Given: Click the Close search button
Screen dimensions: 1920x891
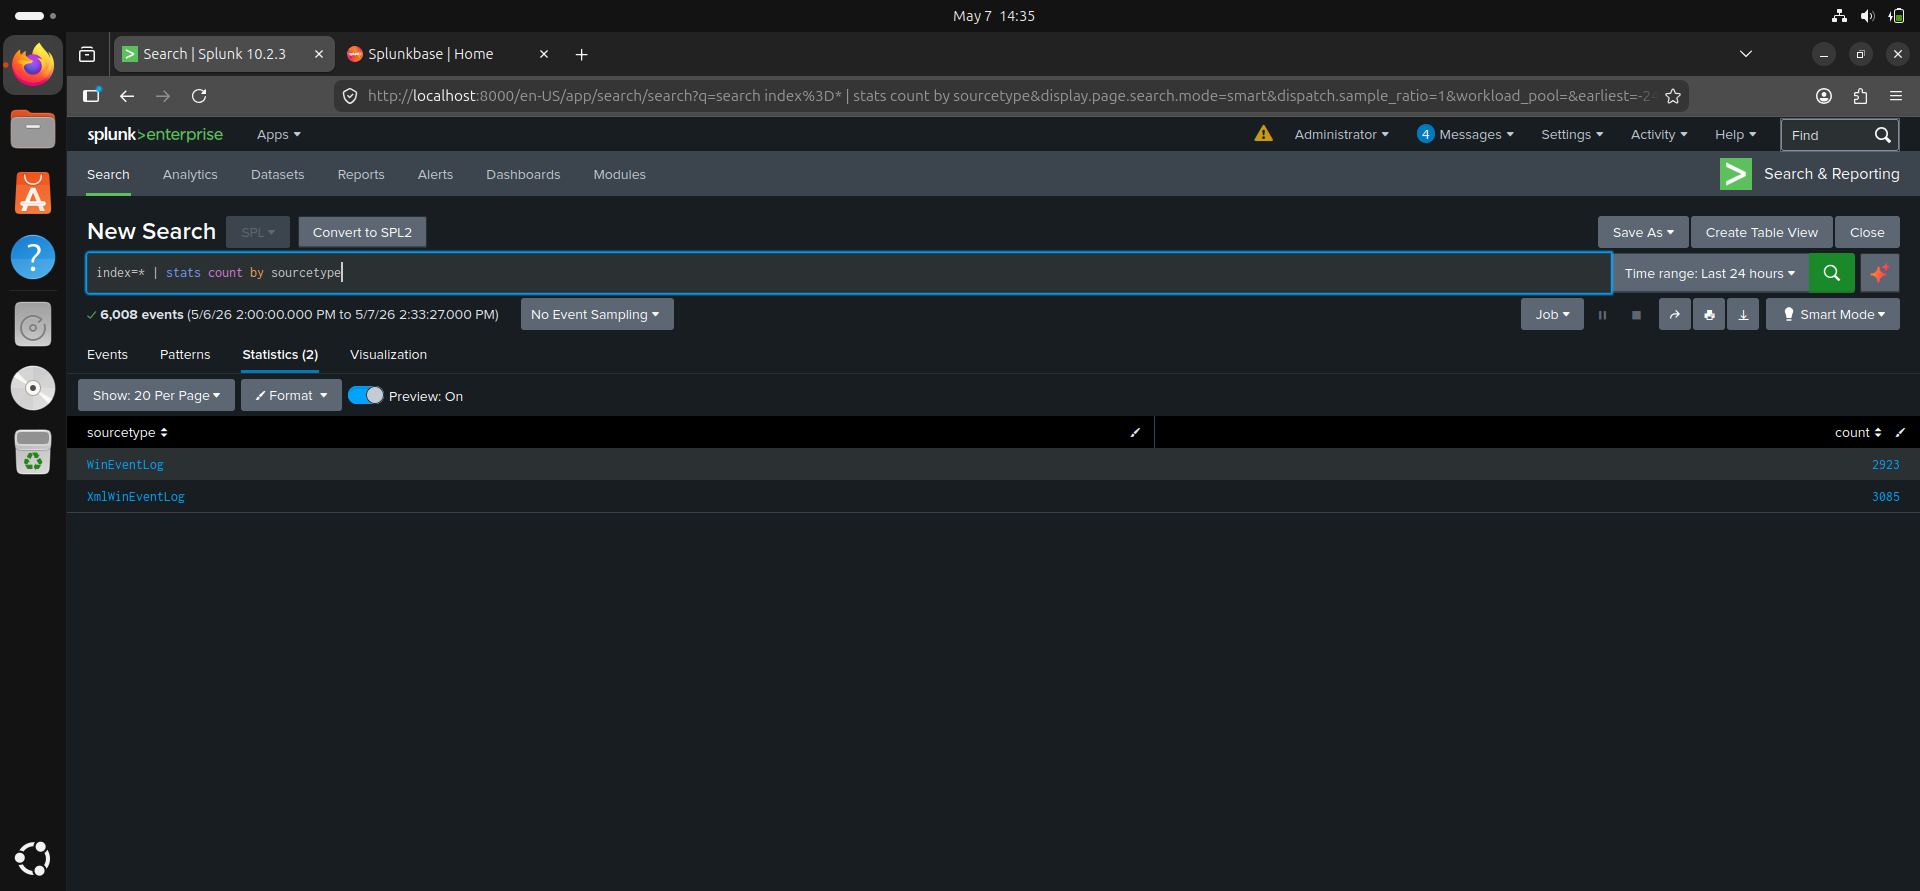Looking at the screenshot, I should [1866, 232].
